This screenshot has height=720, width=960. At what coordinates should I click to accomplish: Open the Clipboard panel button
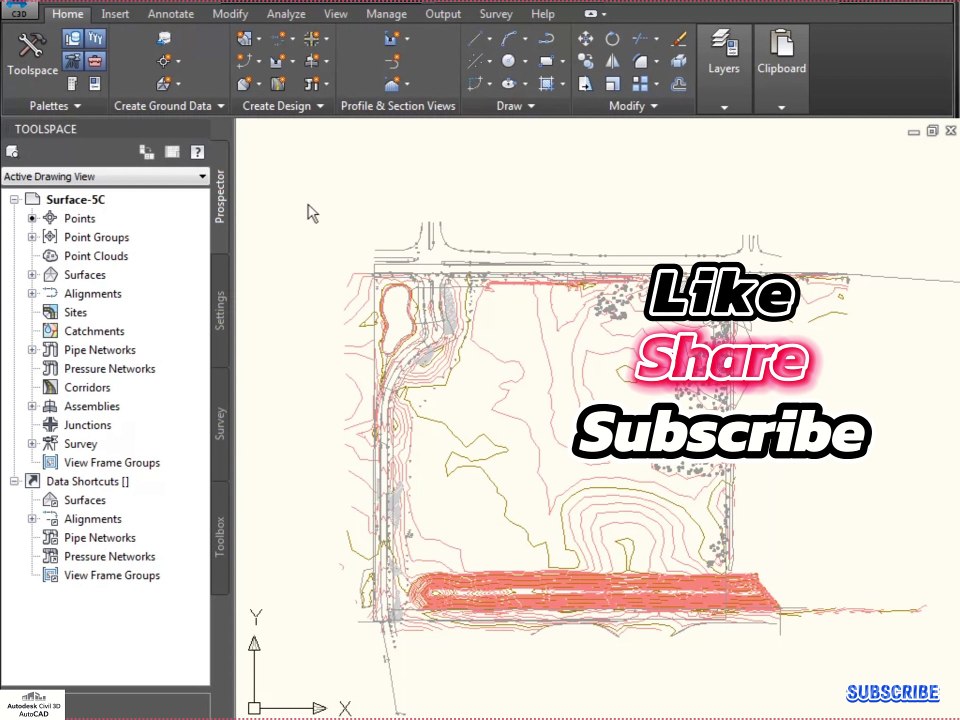[x=781, y=53]
